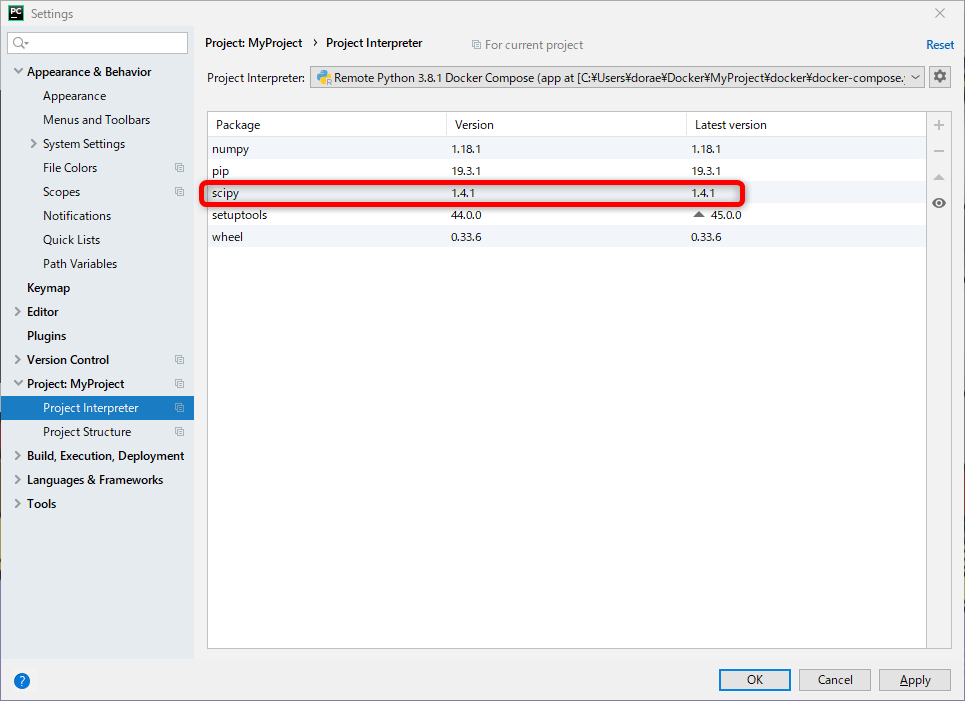This screenshot has height=701, width=965.
Task: Open Project Structure settings
Action: [87, 432]
